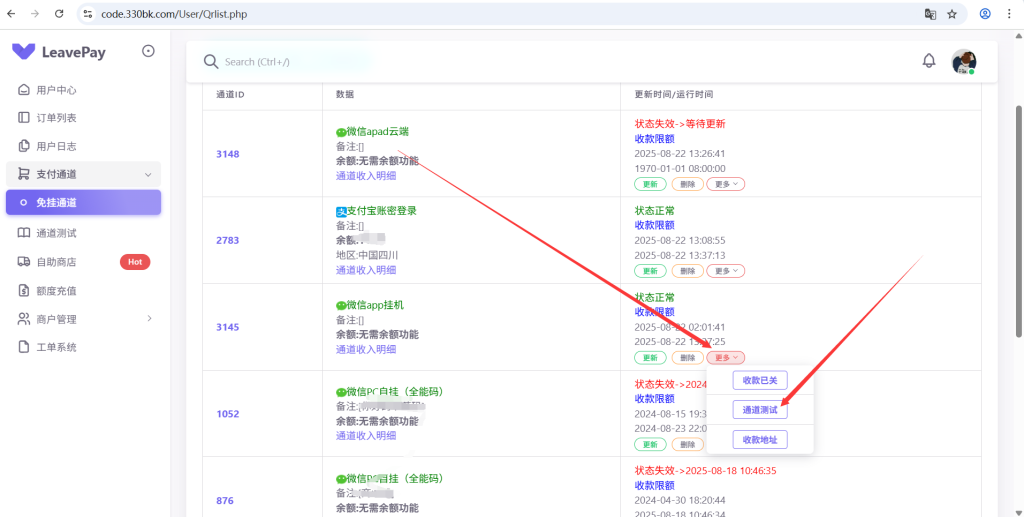Image resolution: width=1024 pixels, height=517 pixels.
Task: Toggle the sidebar pin circle icon
Action: click(148, 51)
